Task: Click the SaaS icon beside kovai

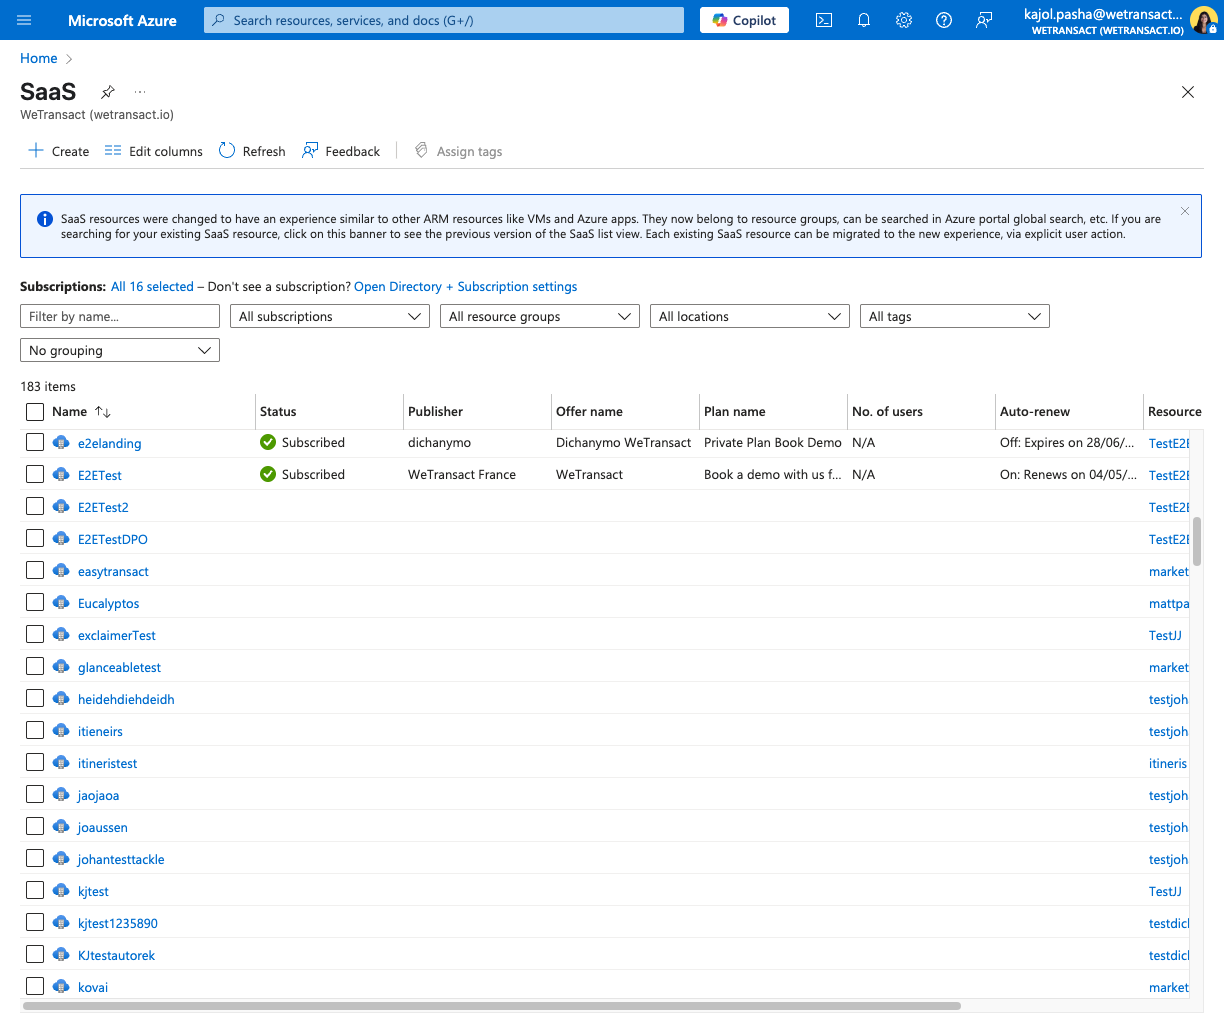Action: tap(61, 987)
